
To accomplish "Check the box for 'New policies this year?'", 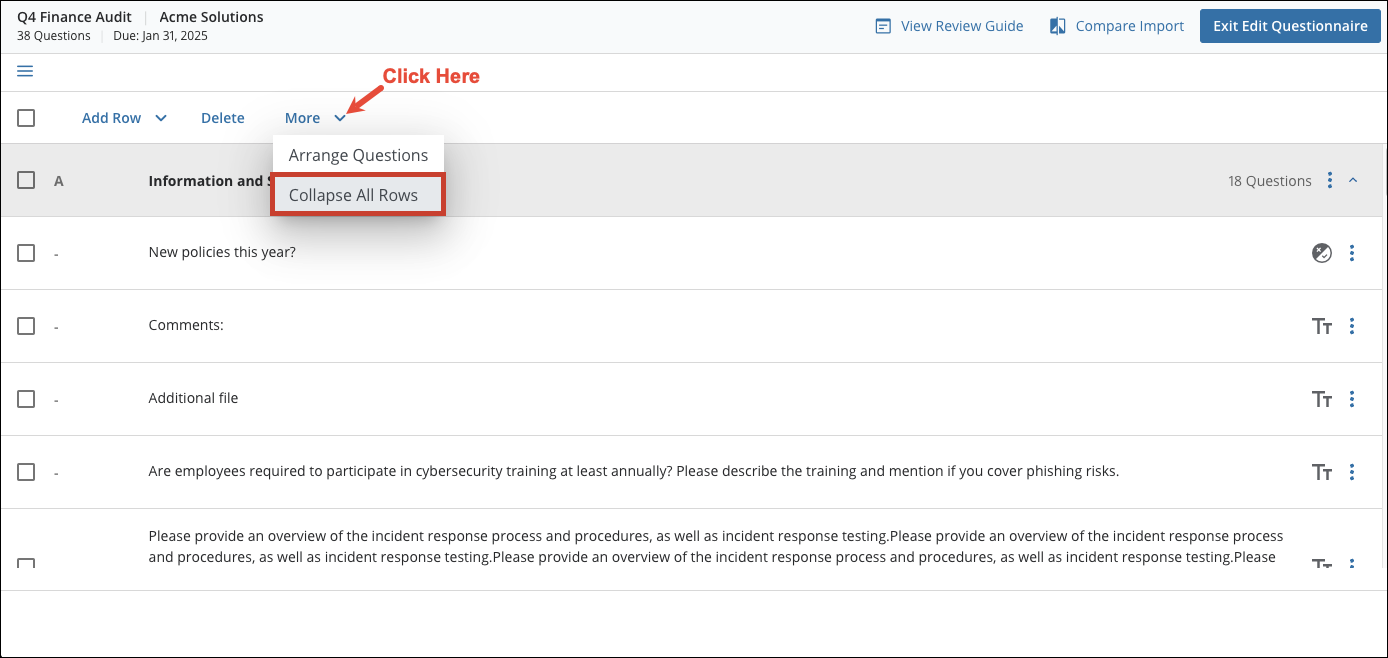I will [x=26, y=253].
